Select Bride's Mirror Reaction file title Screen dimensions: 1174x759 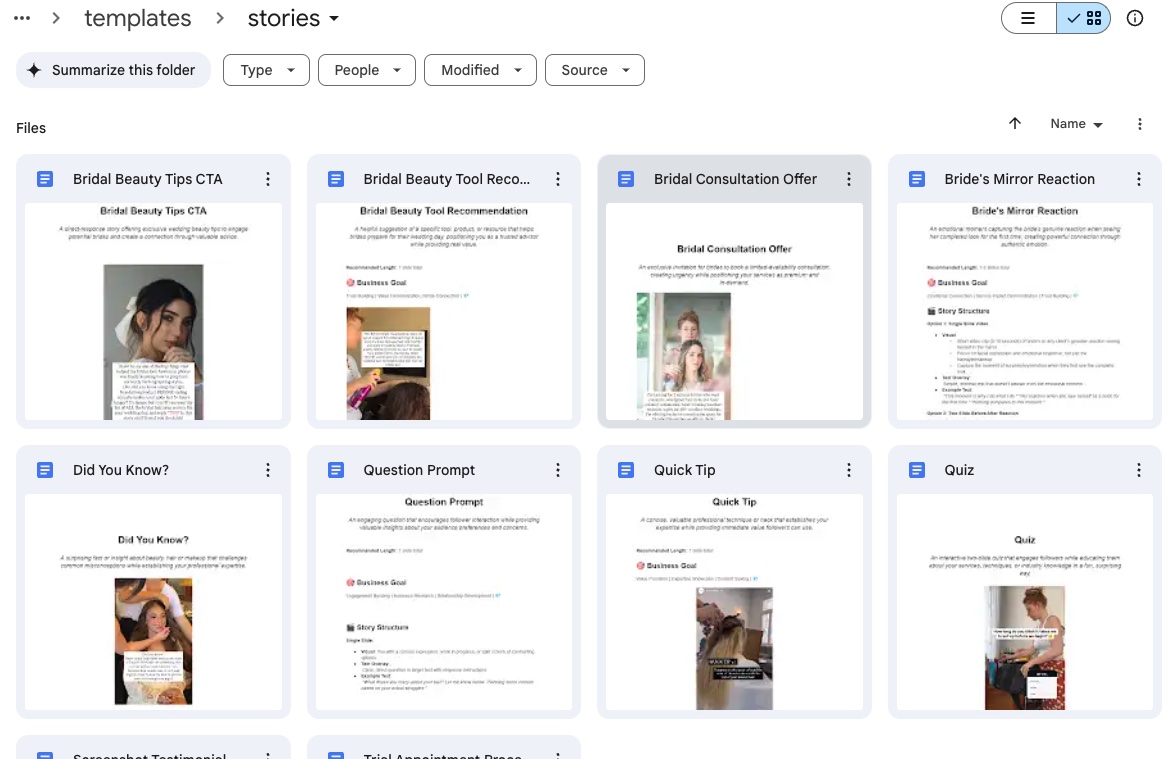pyautogui.click(x=1019, y=179)
